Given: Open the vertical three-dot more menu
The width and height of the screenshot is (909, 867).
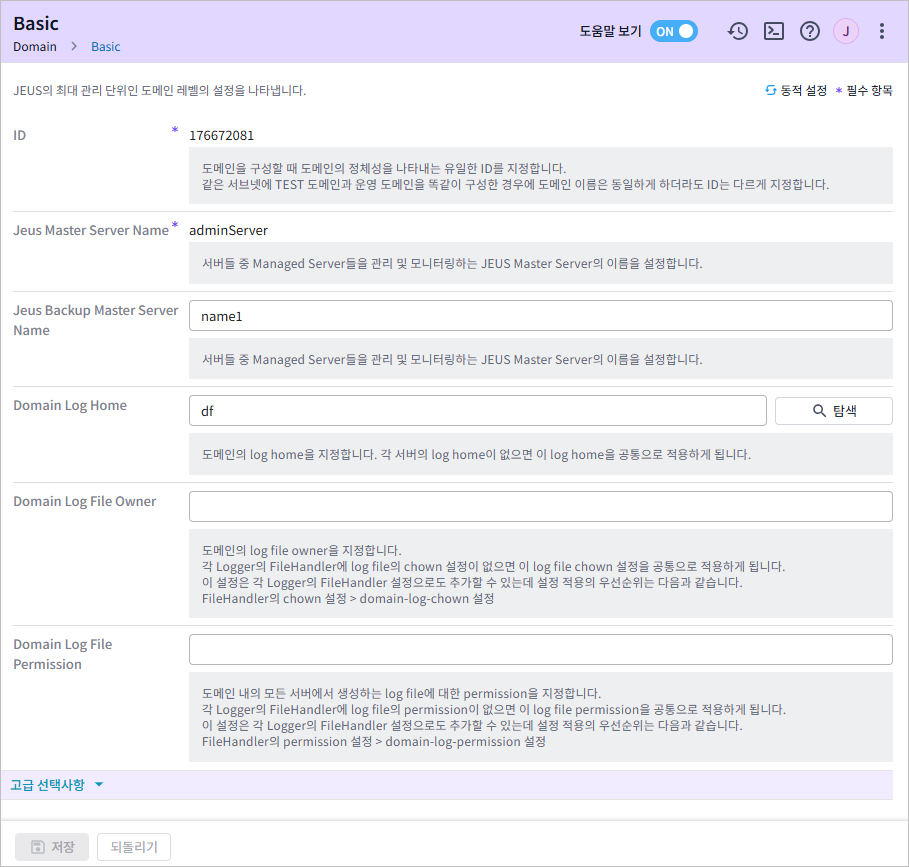Looking at the screenshot, I should point(882,31).
